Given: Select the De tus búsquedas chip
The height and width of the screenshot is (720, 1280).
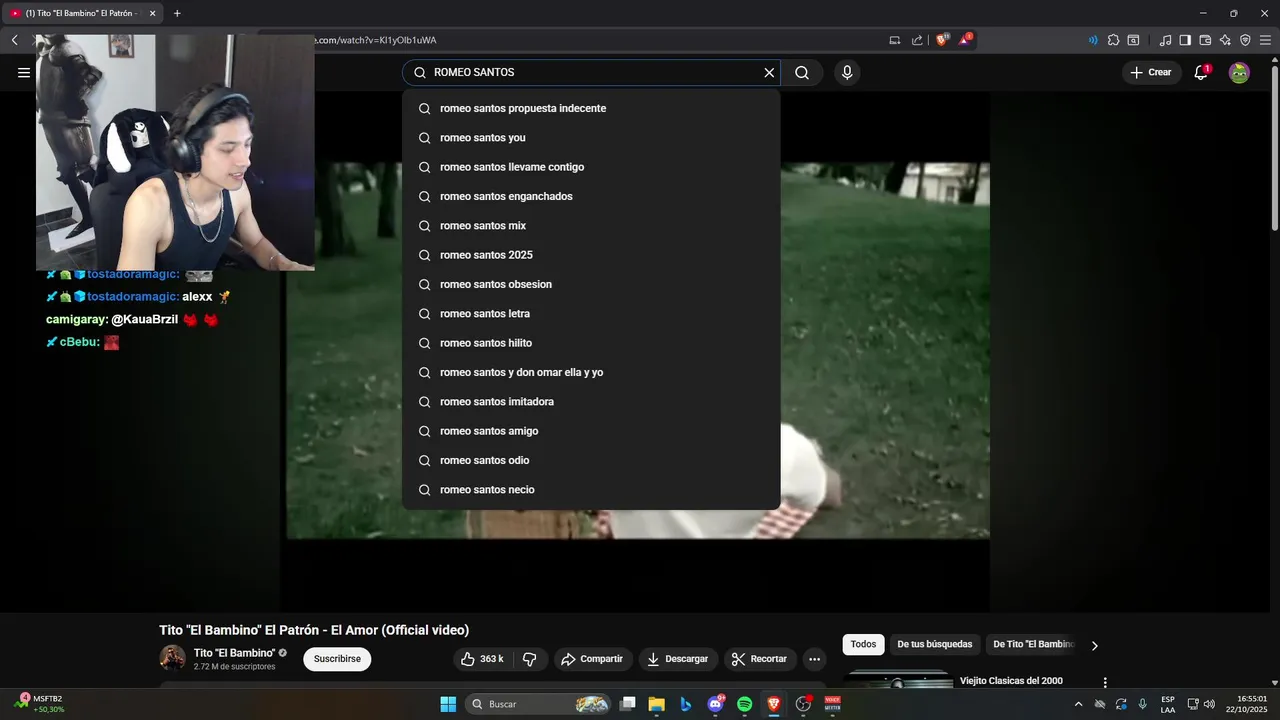Looking at the screenshot, I should [934, 644].
